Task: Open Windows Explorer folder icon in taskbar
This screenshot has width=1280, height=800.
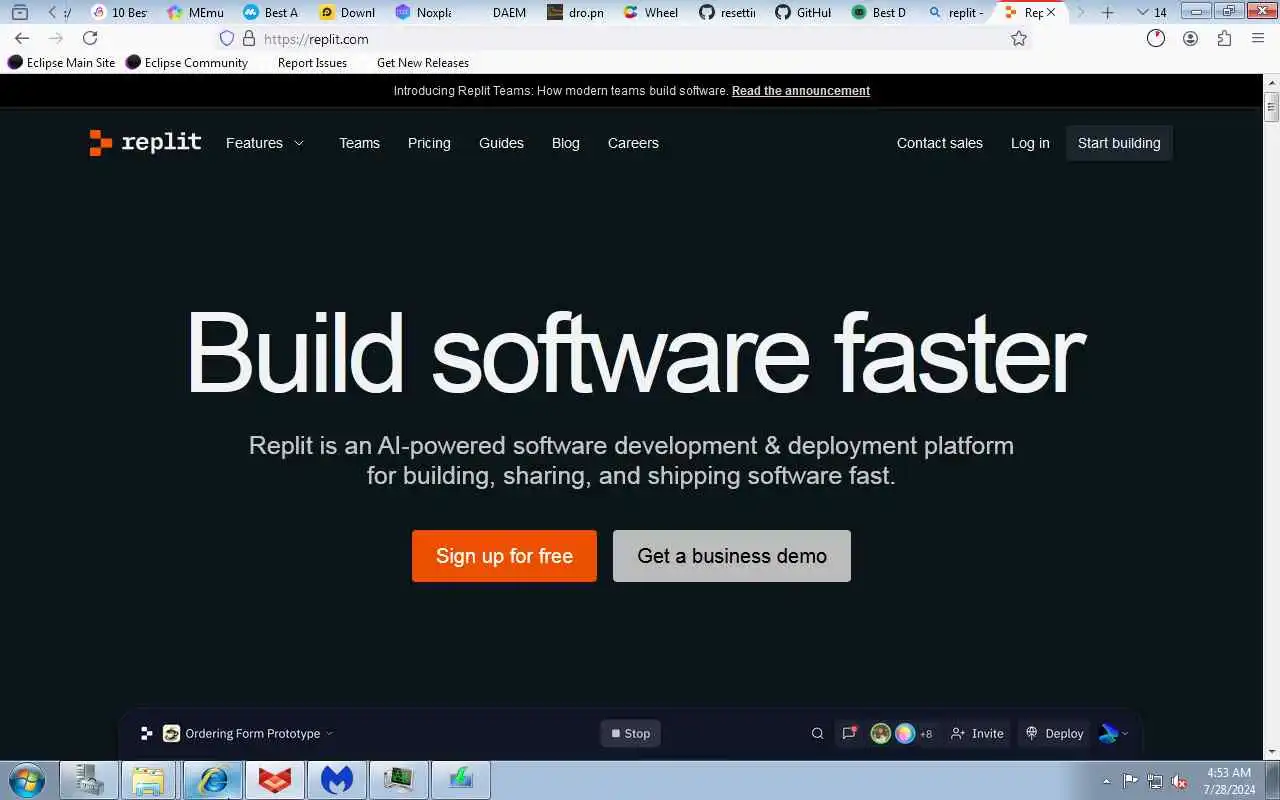Action: (148, 780)
